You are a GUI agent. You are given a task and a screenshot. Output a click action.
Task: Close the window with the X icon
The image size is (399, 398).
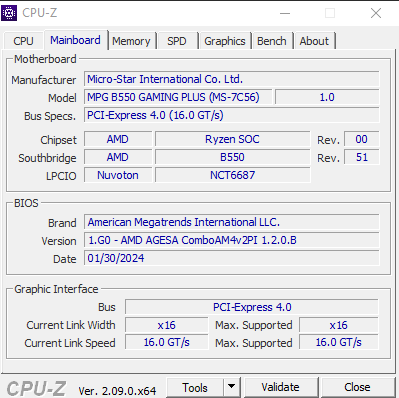(x=376, y=13)
